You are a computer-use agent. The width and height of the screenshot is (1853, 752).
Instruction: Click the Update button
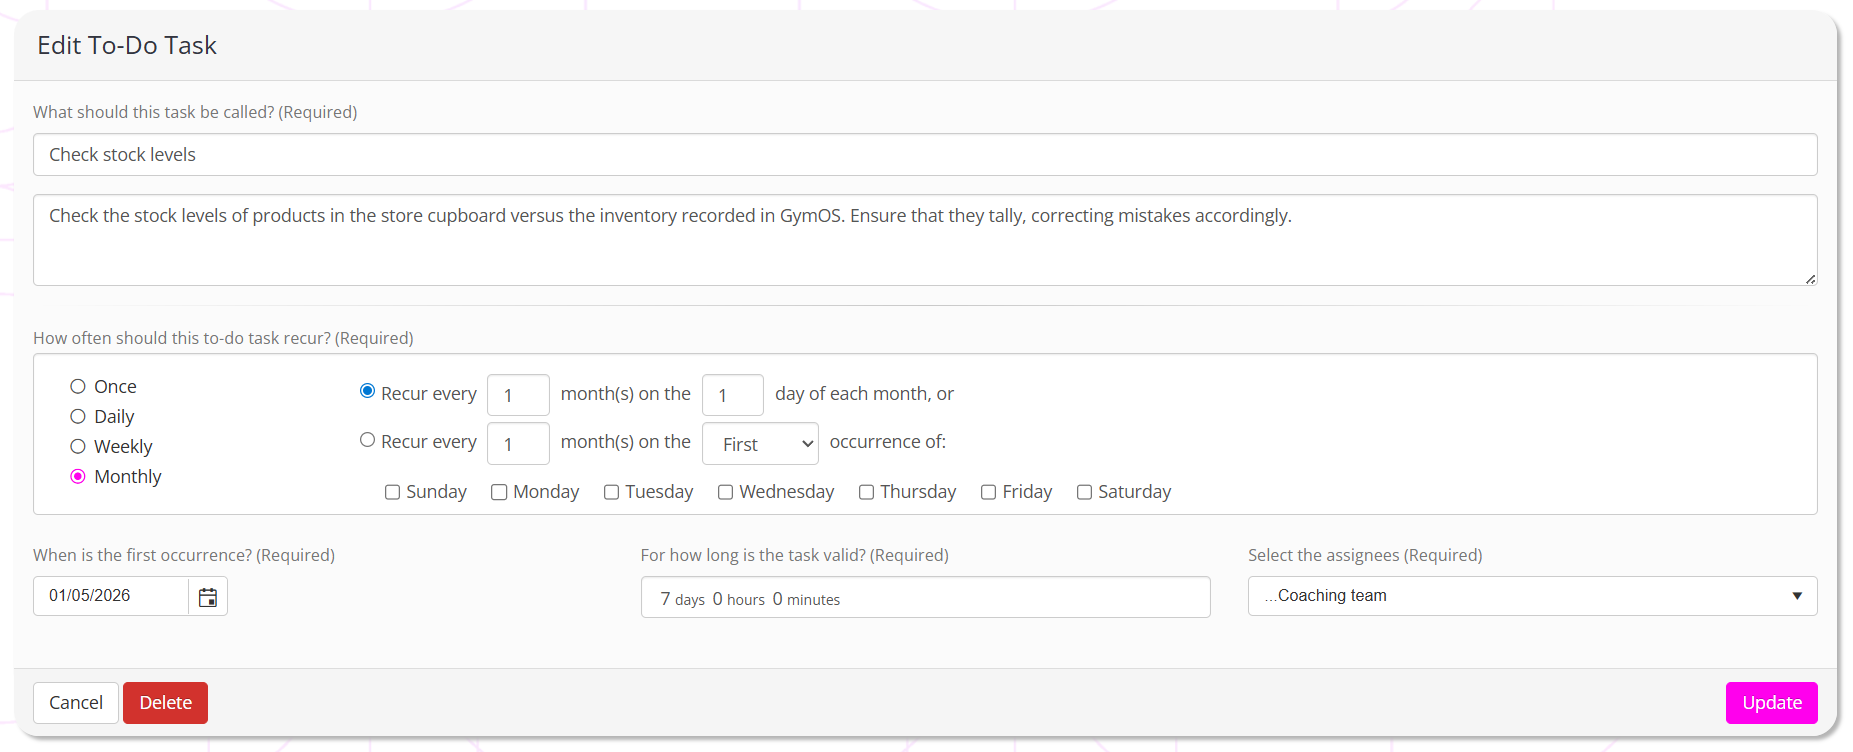[1771, 703]
